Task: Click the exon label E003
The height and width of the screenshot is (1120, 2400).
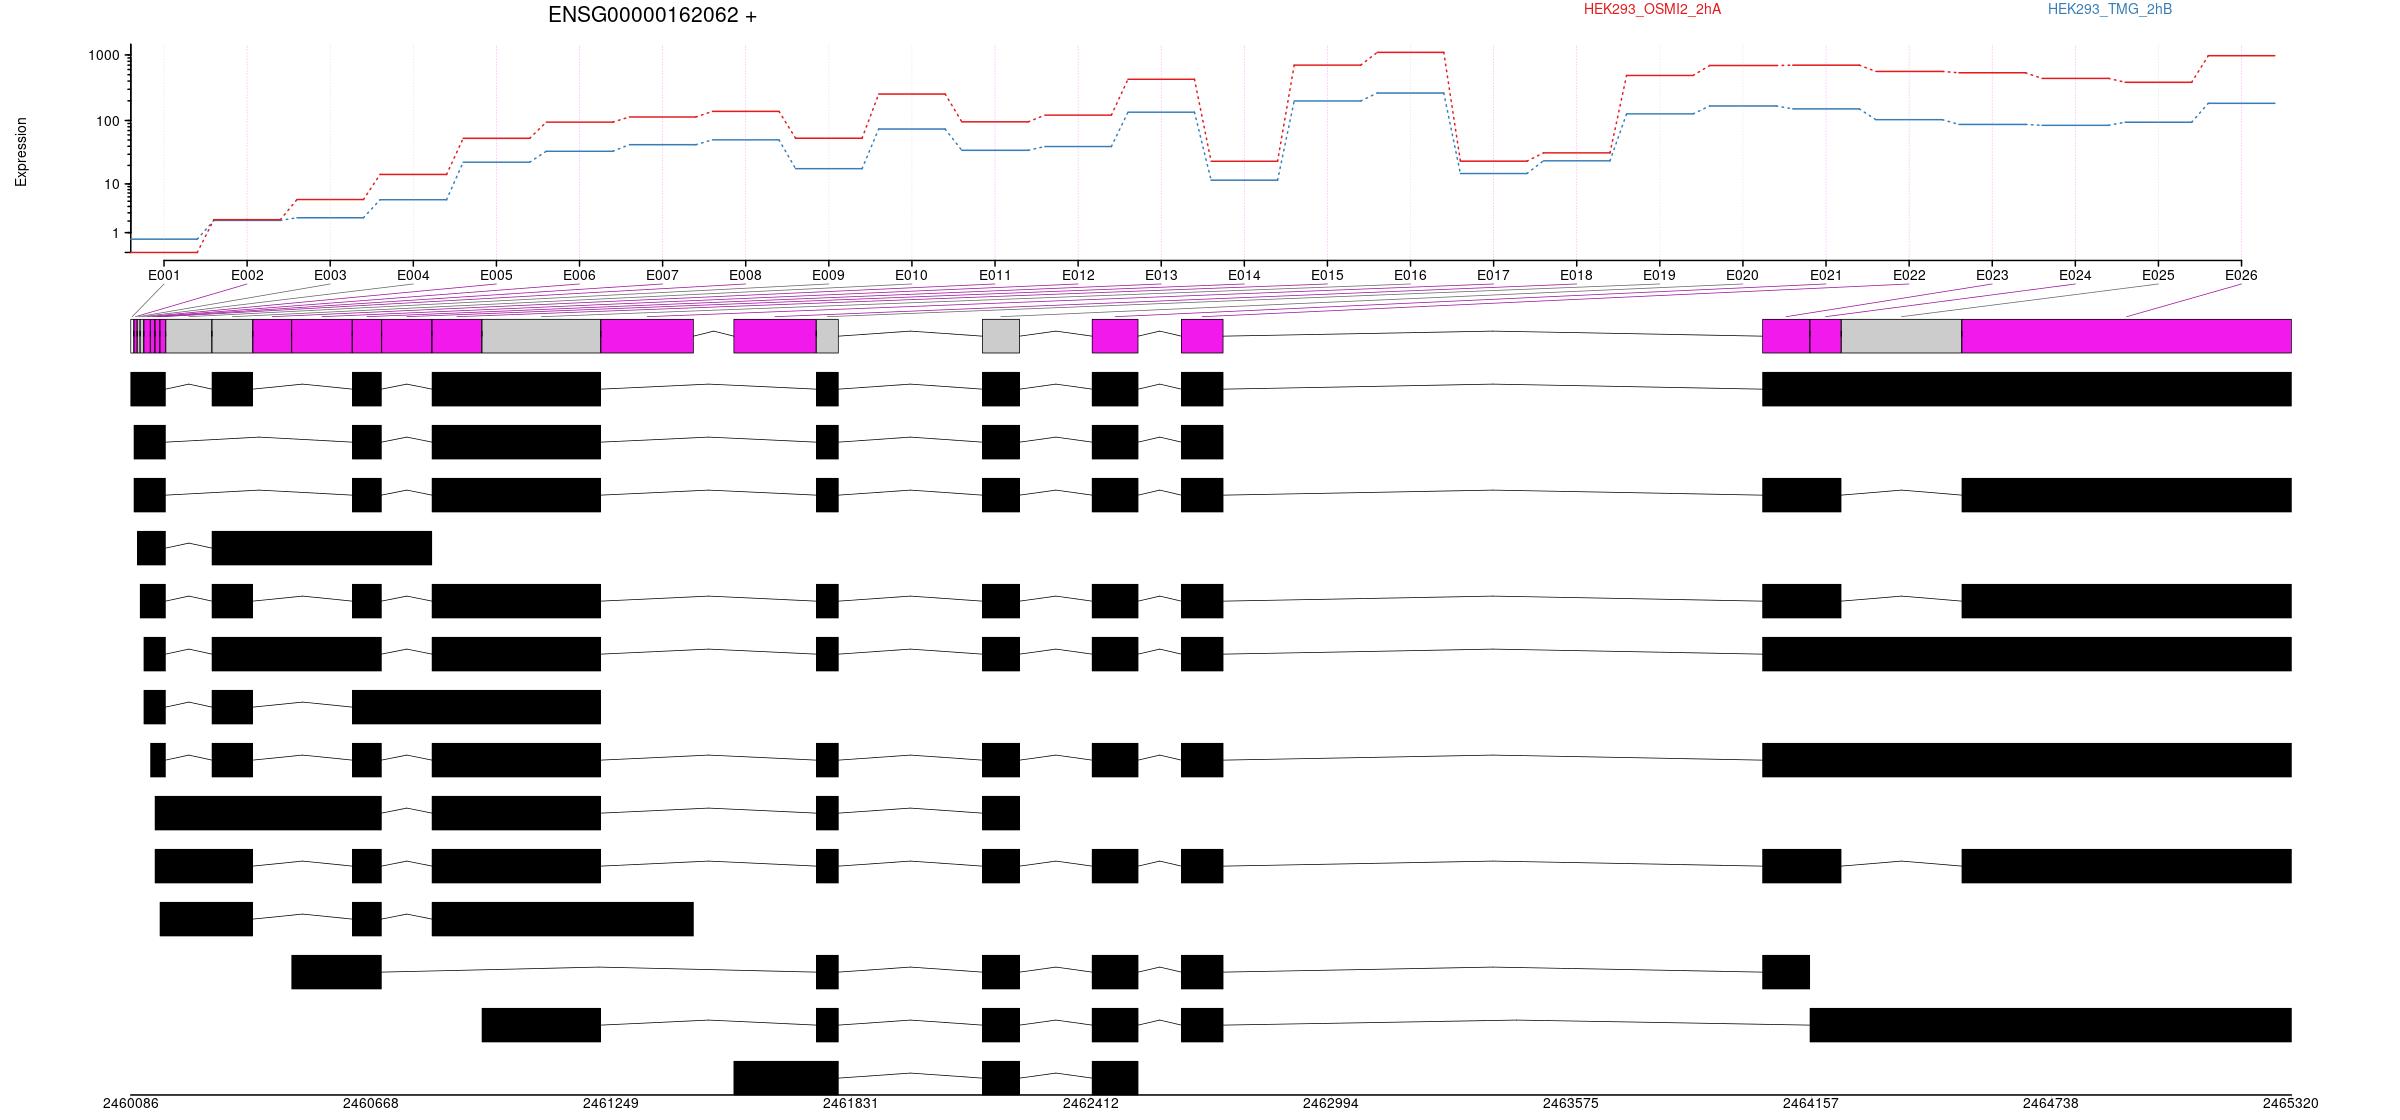Action: [330, 275]
